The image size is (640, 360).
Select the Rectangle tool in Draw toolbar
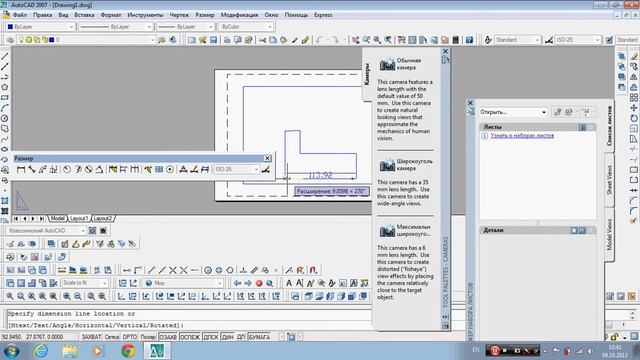point(4,98)
